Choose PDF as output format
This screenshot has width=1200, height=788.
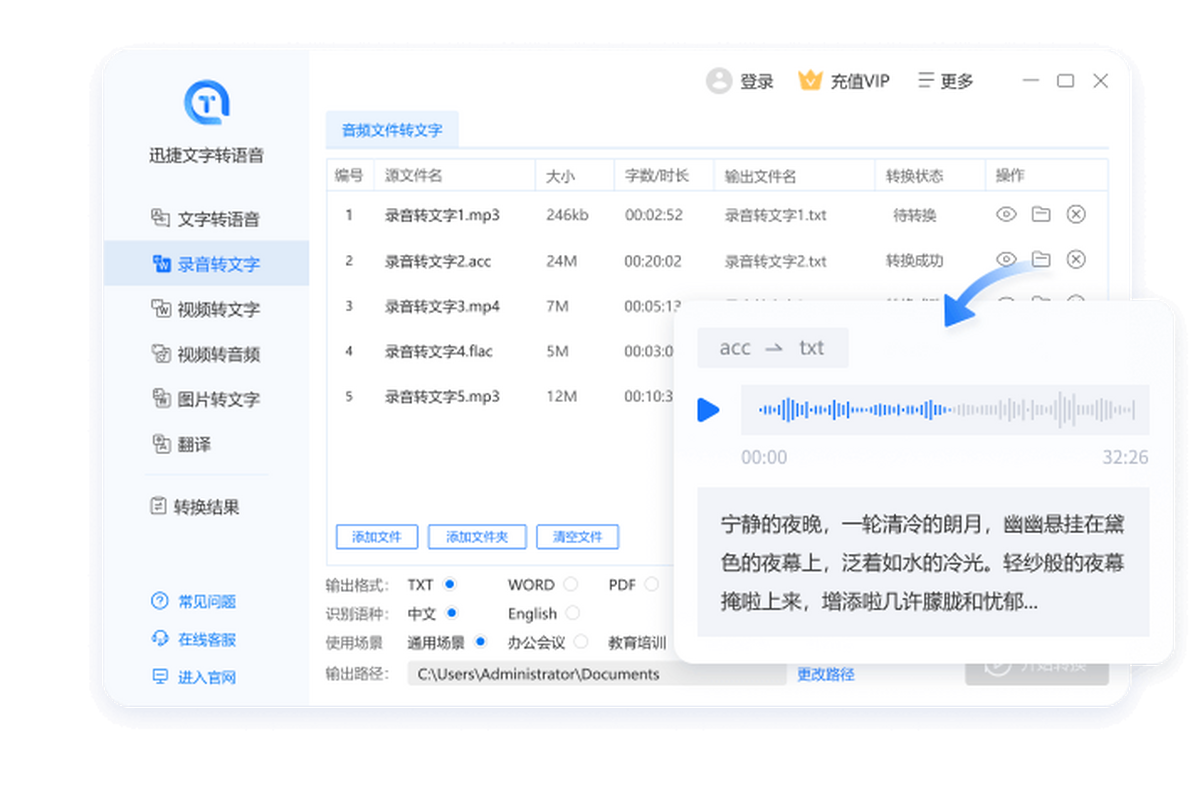651,584
